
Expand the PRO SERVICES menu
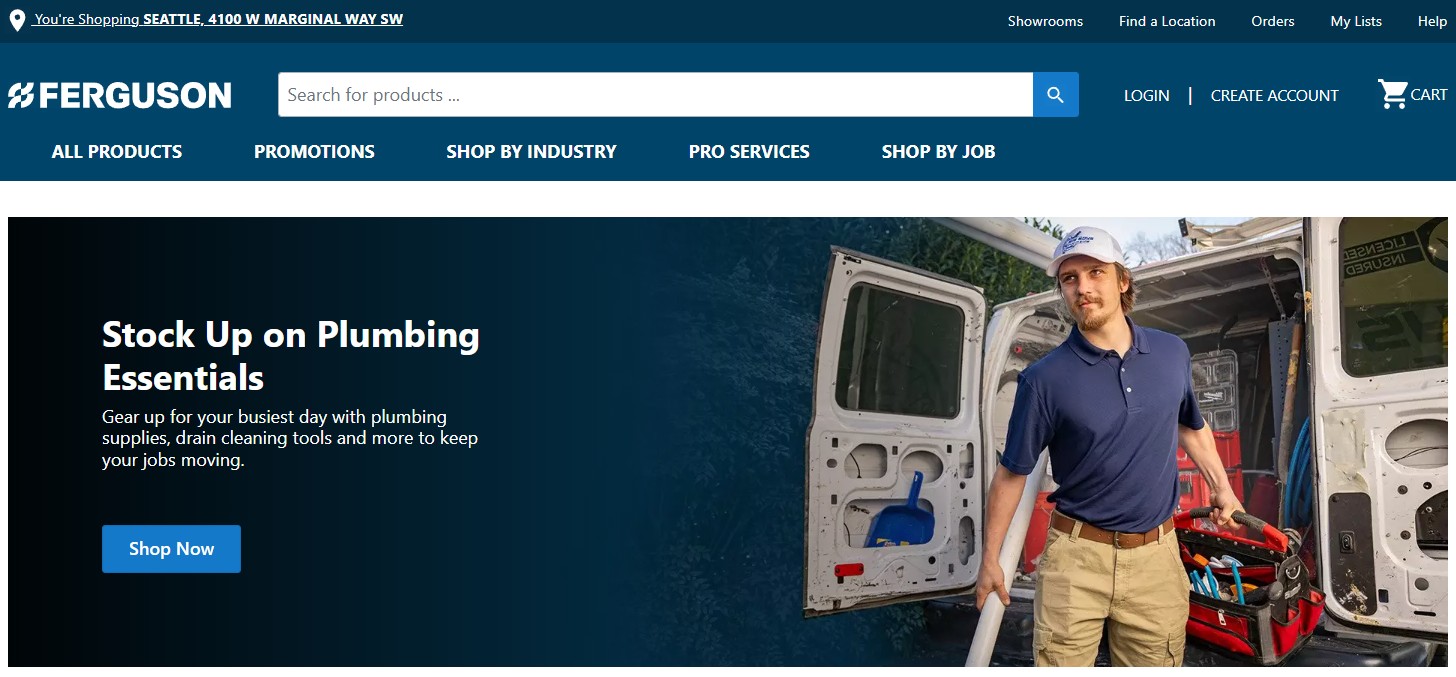749,152
